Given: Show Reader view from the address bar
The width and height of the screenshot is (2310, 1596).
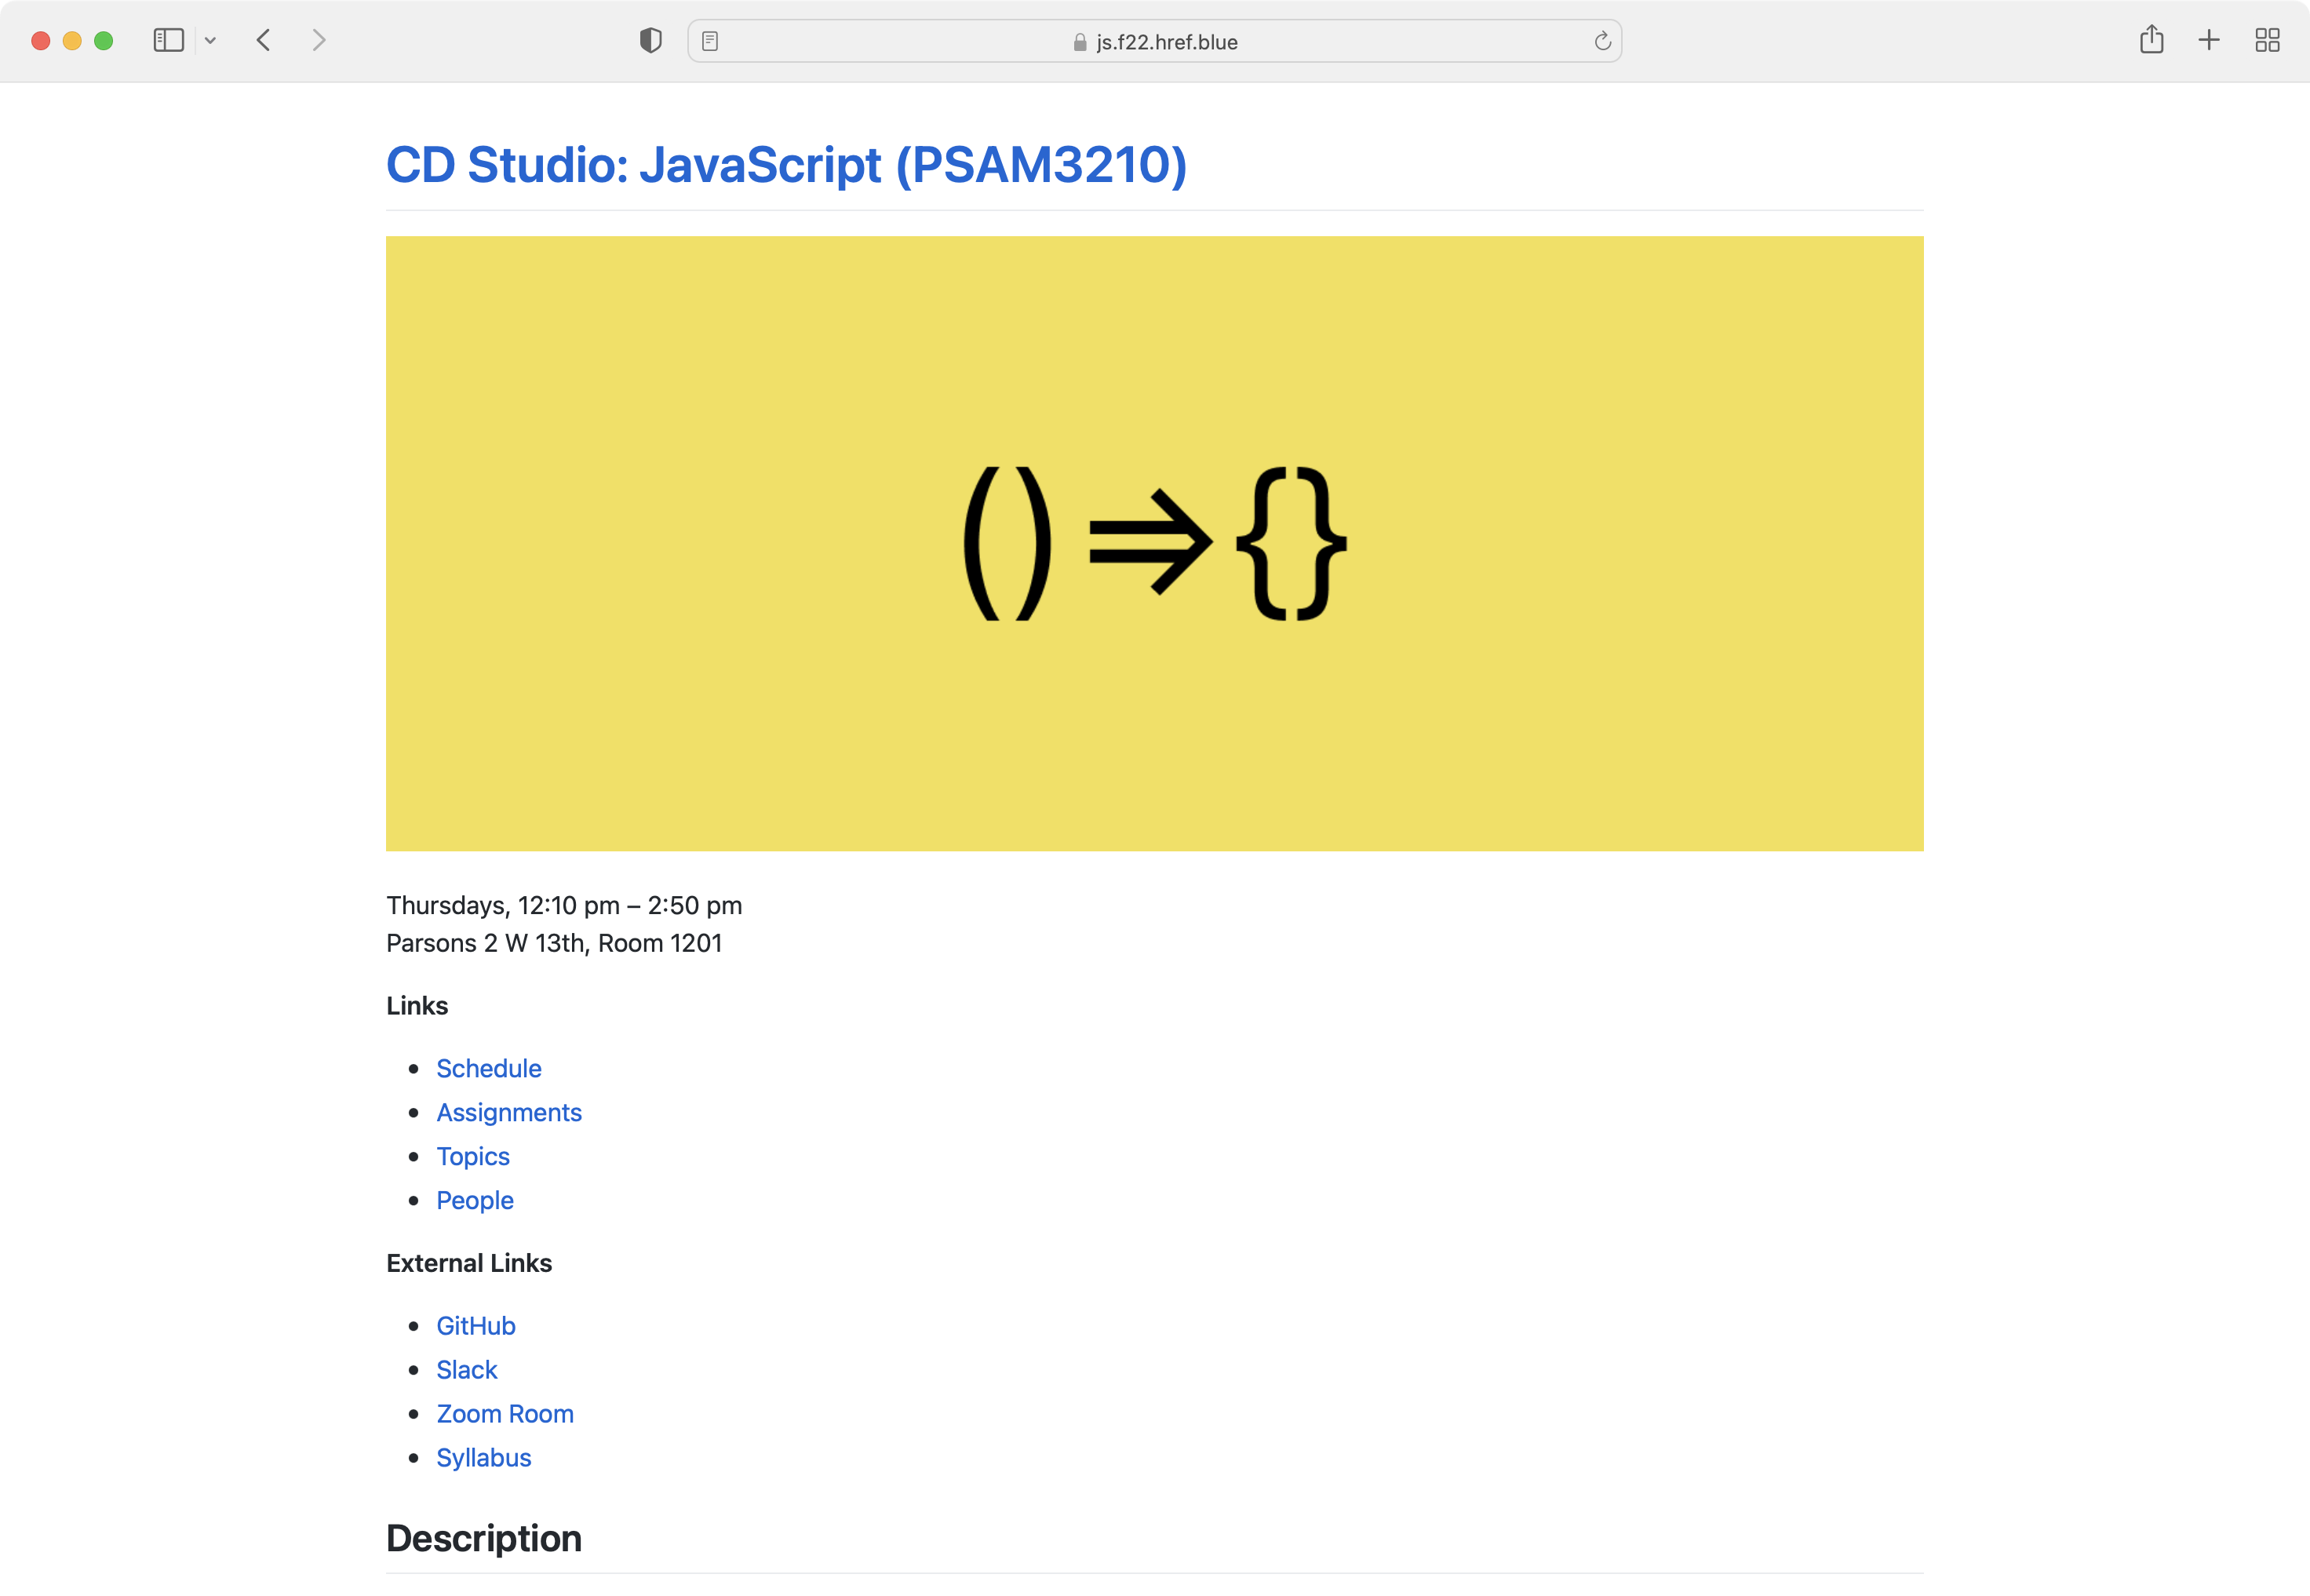Looking at the screenshot, I should (x=710, y=41).
